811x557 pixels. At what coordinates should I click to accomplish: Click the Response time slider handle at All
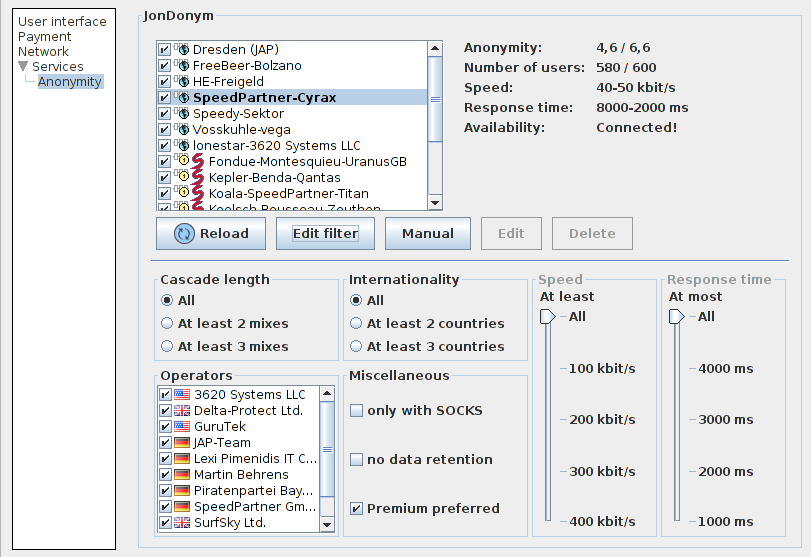[676, 317]
